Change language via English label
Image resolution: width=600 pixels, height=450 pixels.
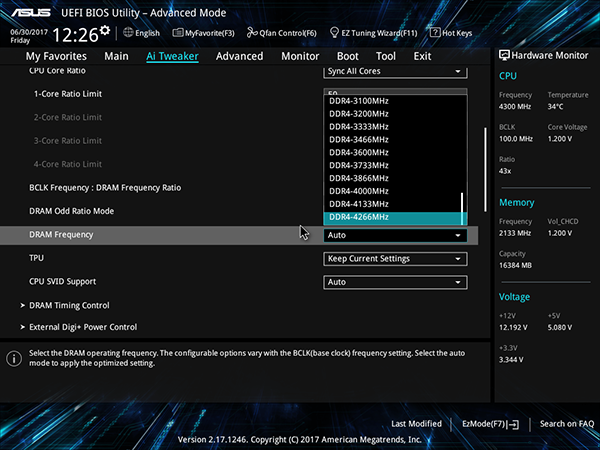point(147,33)
